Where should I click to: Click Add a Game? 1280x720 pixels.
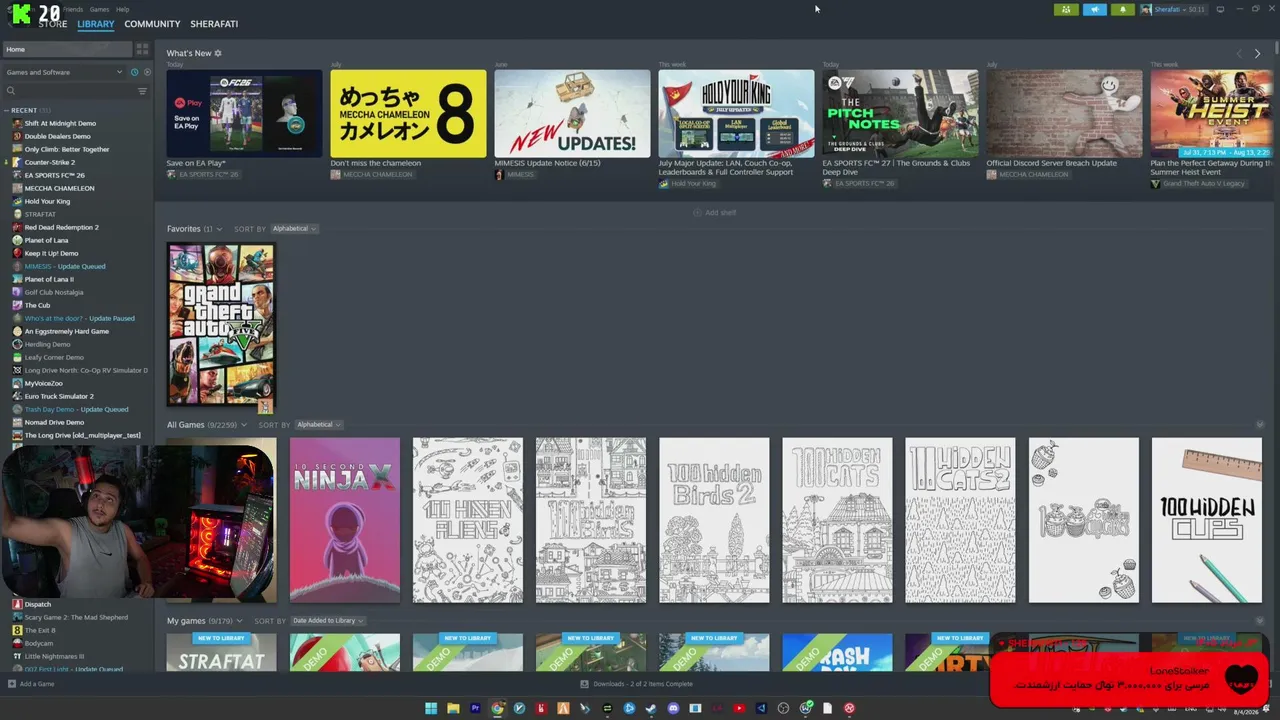coord(31,684)
